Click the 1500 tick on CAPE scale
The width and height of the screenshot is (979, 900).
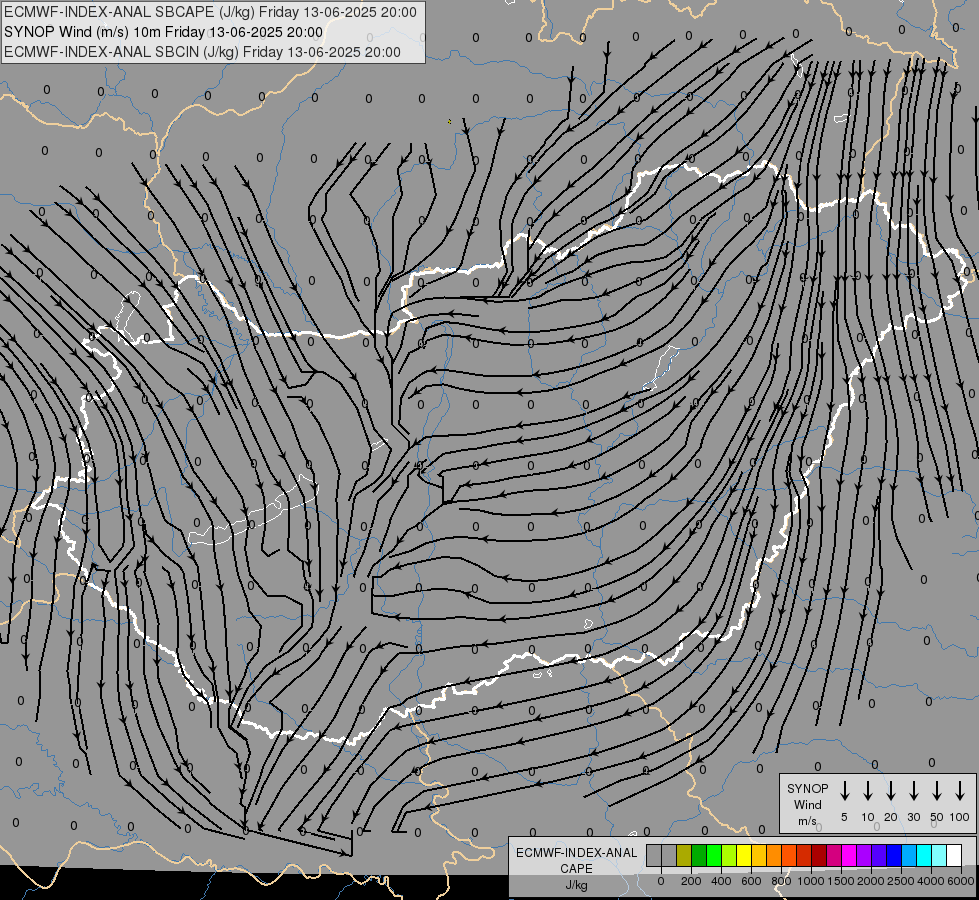pyautogui.click(x=841, y=881)
